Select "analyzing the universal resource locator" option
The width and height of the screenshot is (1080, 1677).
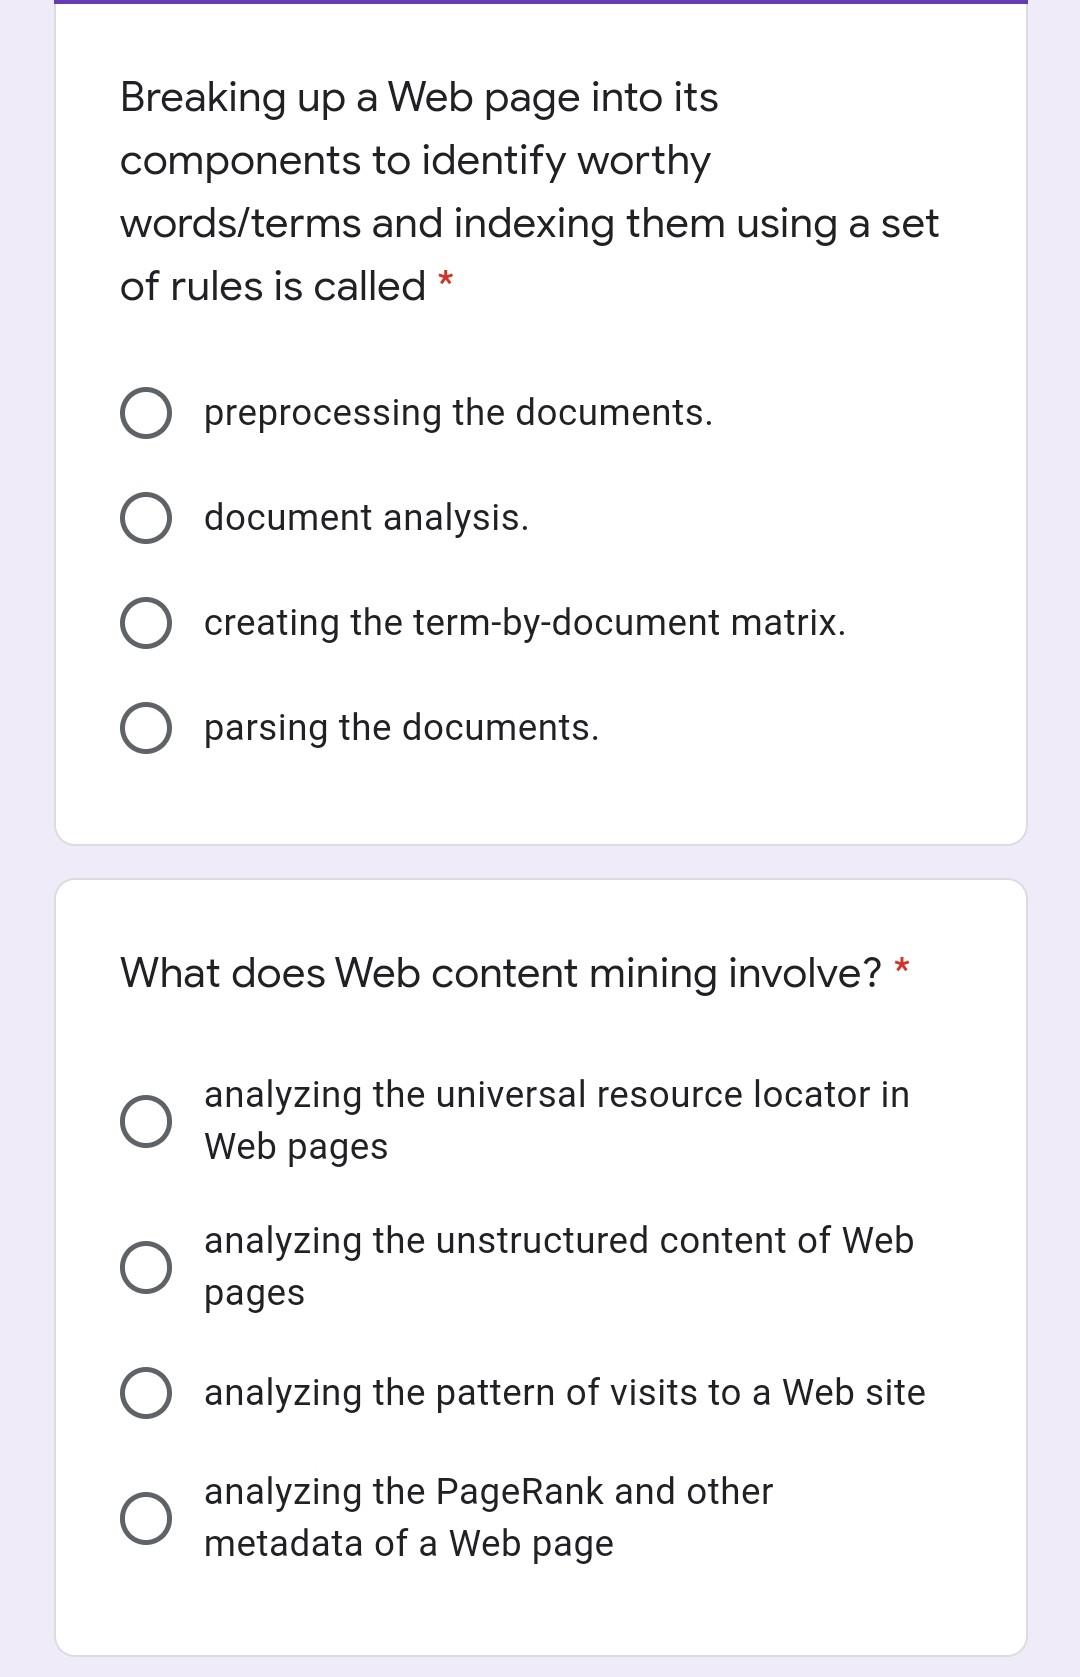tap(145, 1120)
